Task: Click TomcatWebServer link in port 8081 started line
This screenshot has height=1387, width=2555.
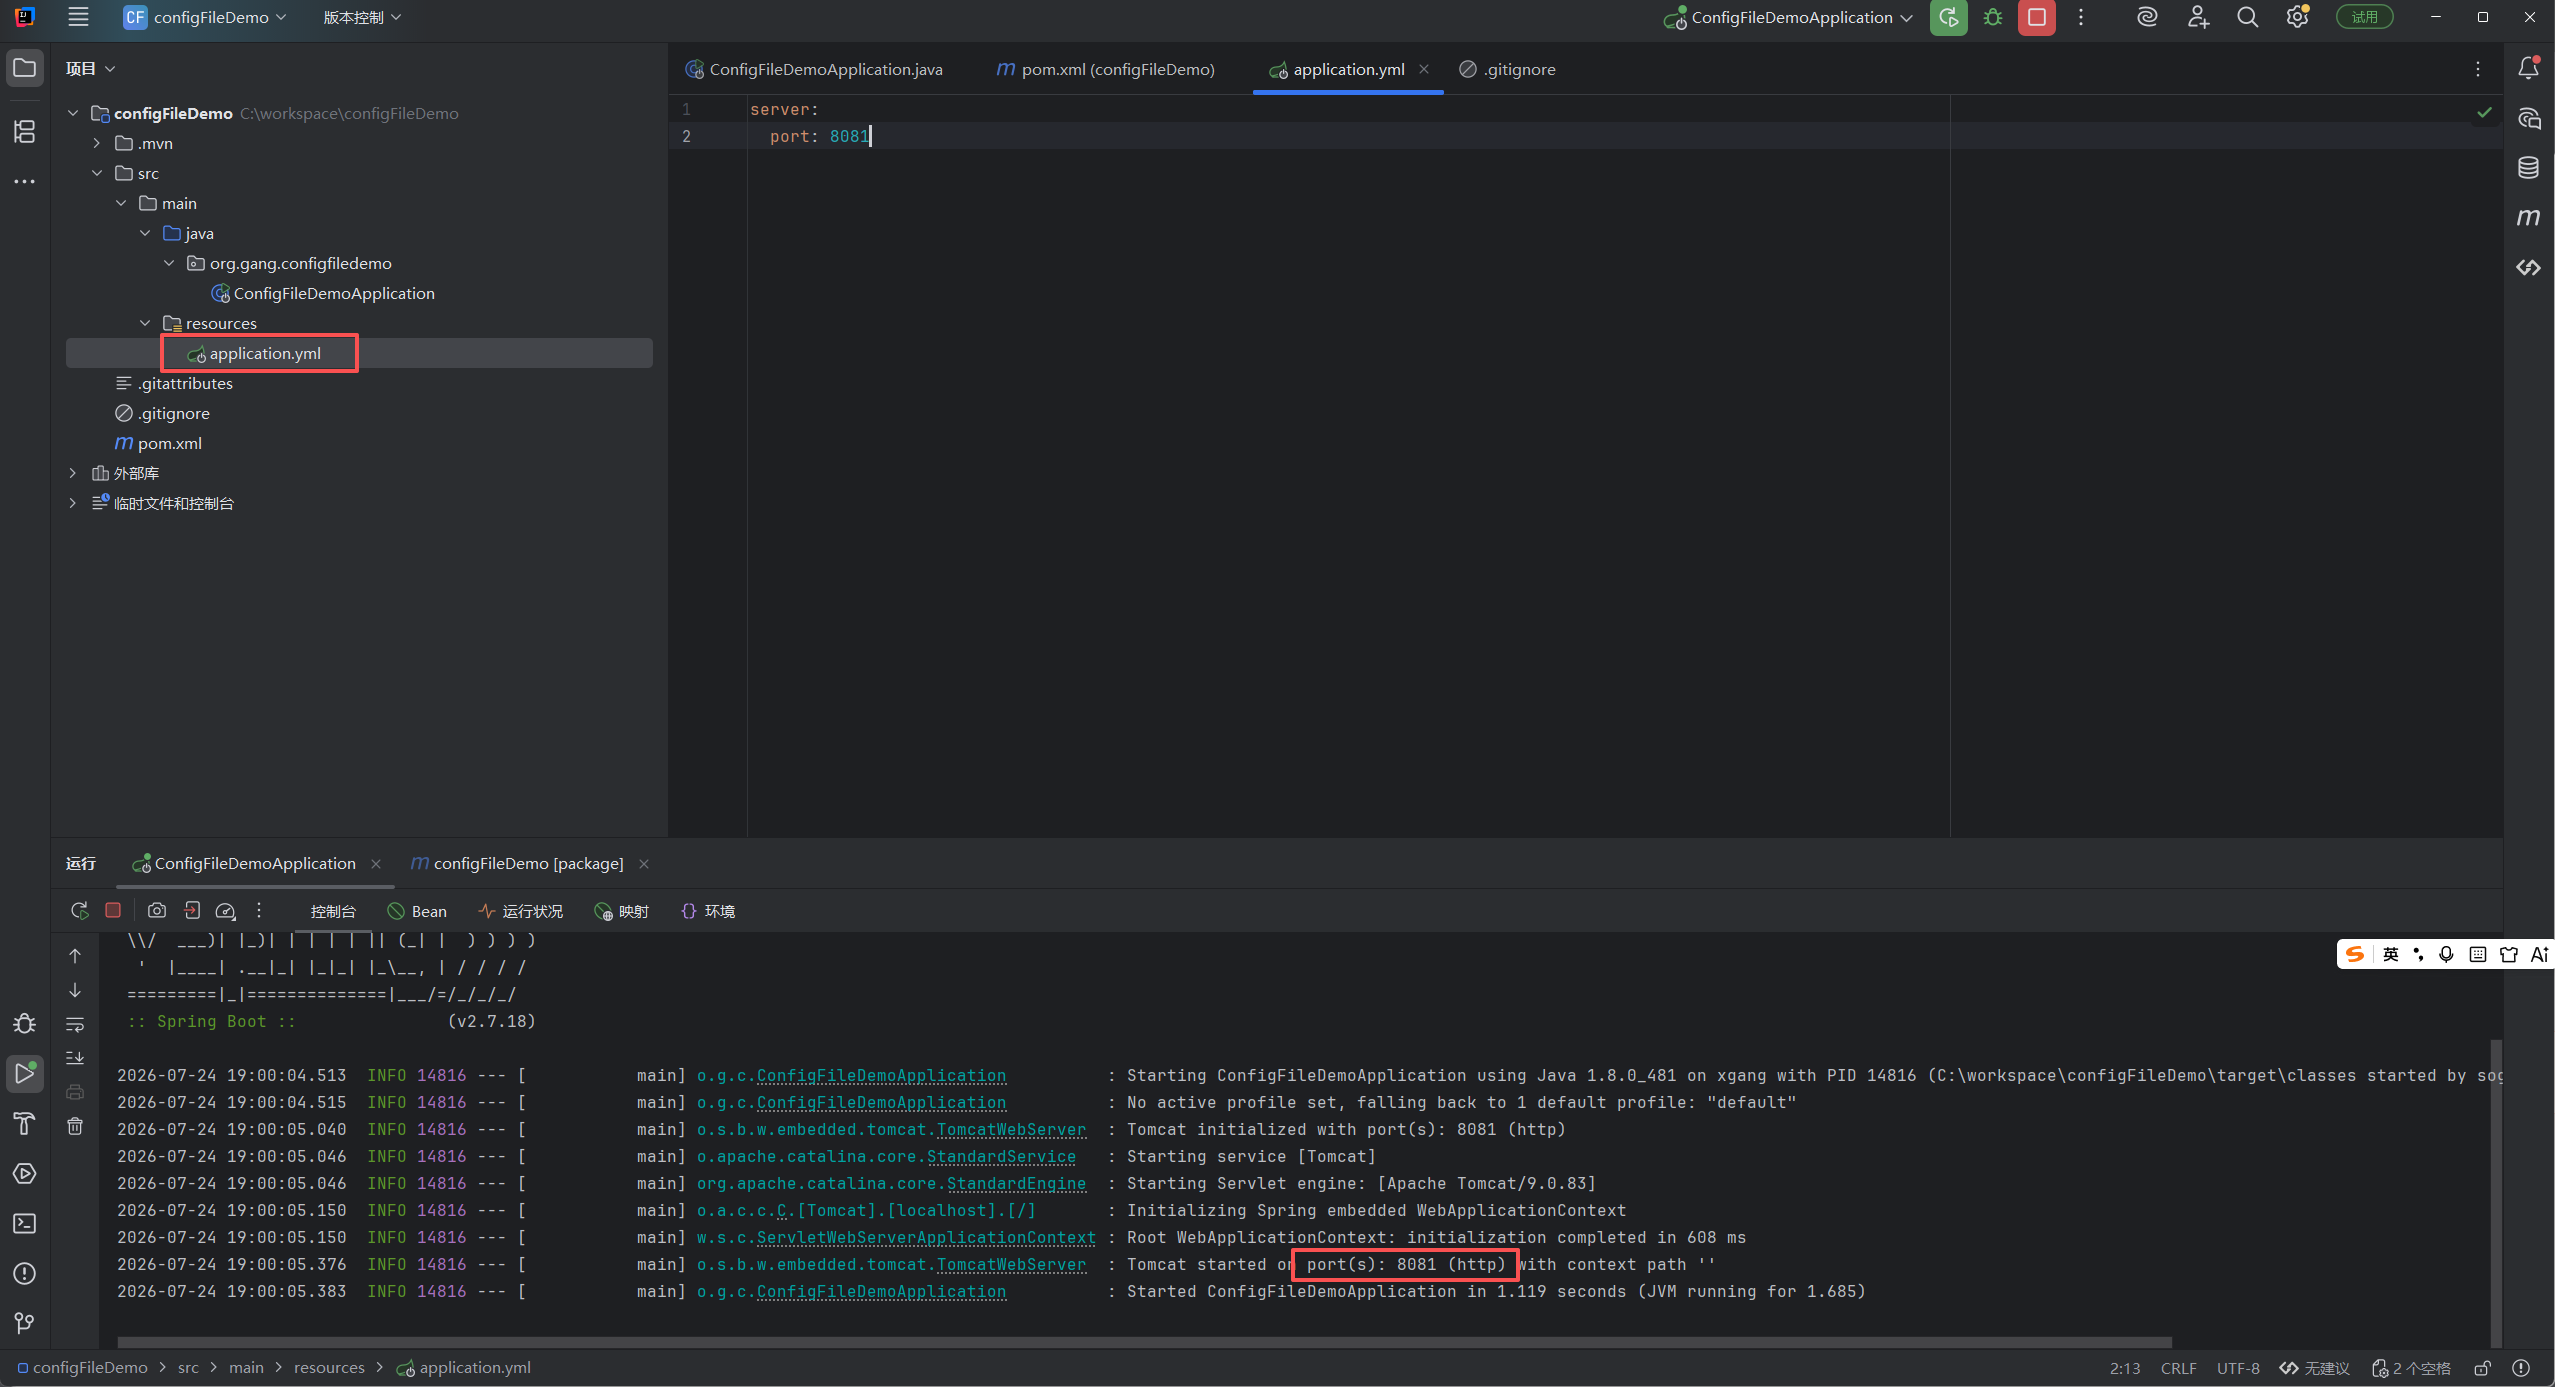Action: click(1011, 1265)
